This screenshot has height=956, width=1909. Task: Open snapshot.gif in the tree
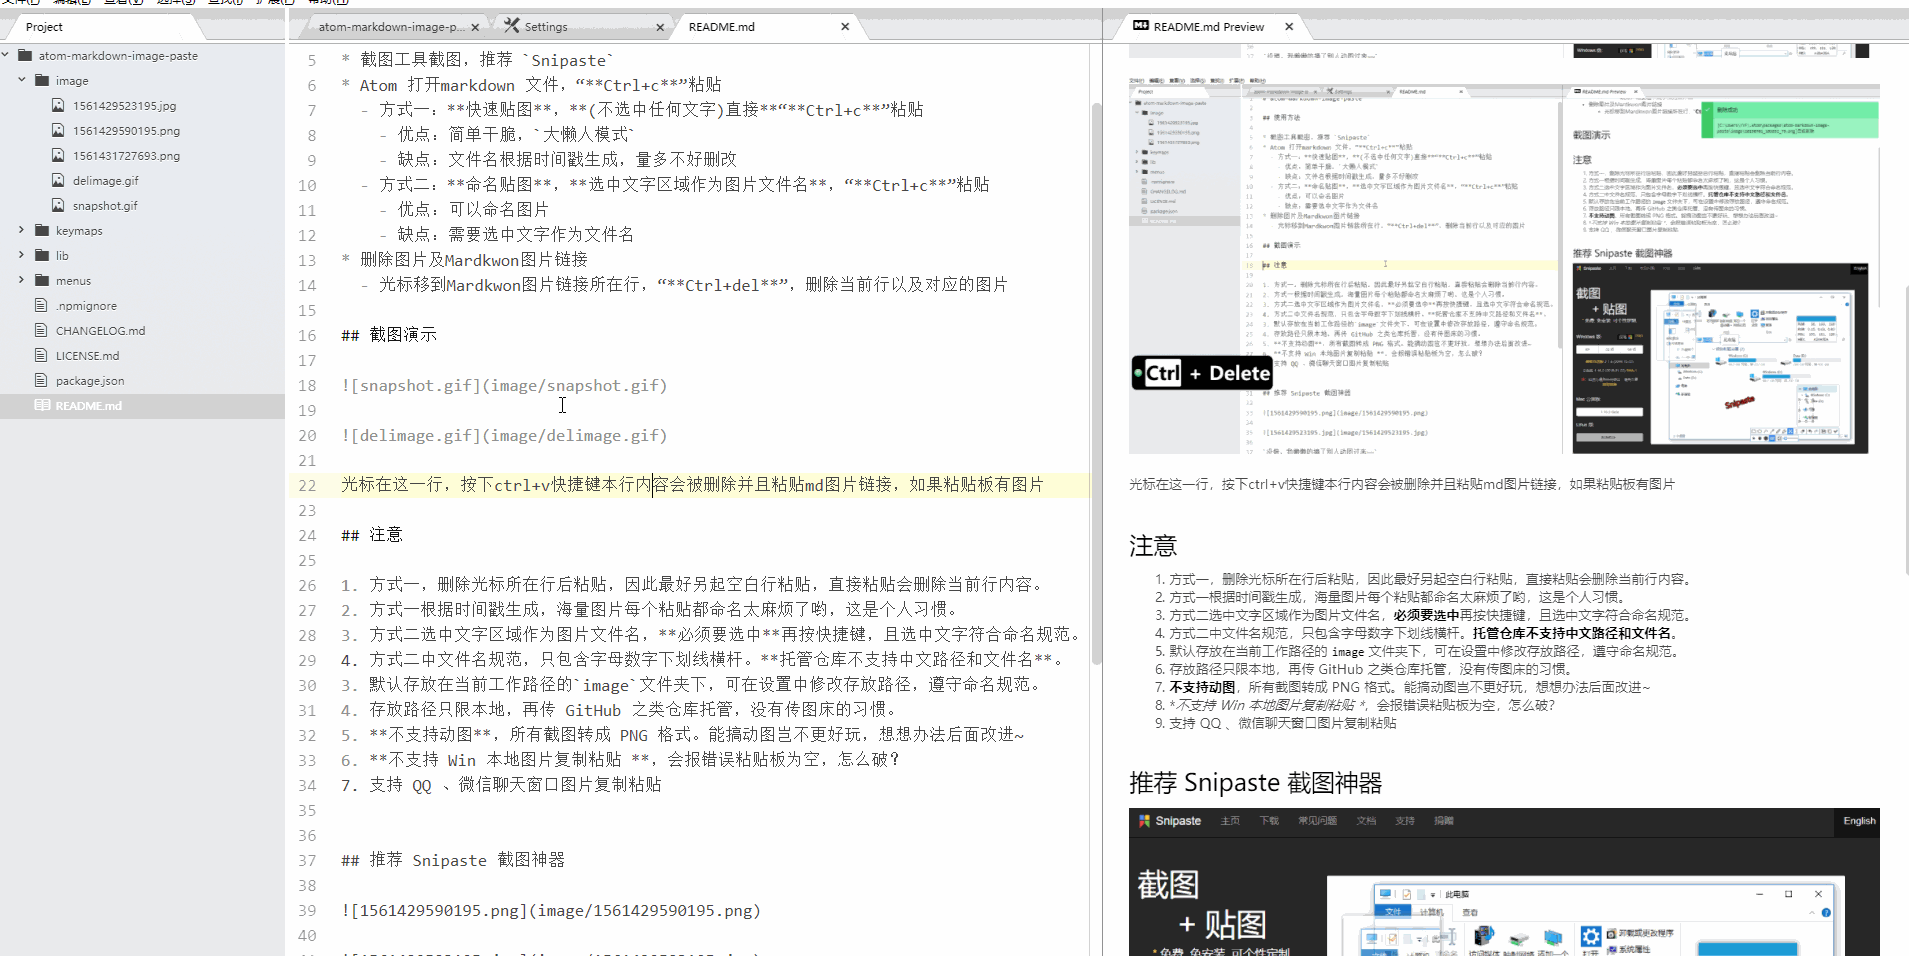[x=105, y=205]
